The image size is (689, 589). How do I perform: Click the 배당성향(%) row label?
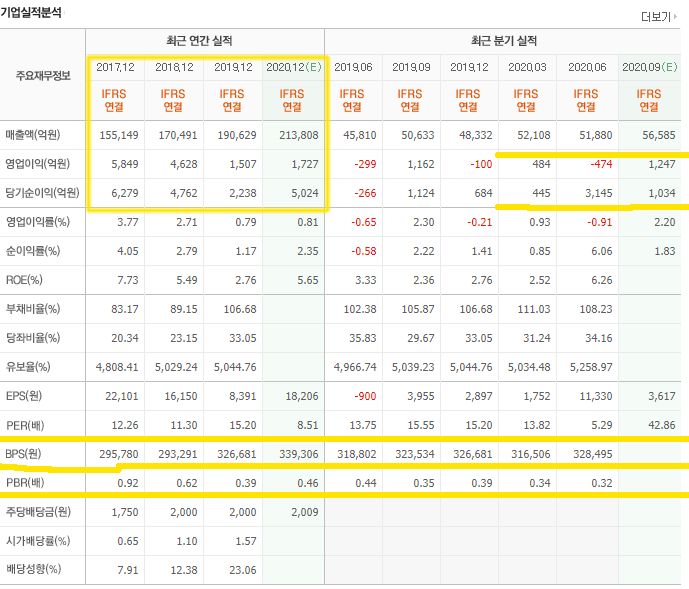click(33, 569)
